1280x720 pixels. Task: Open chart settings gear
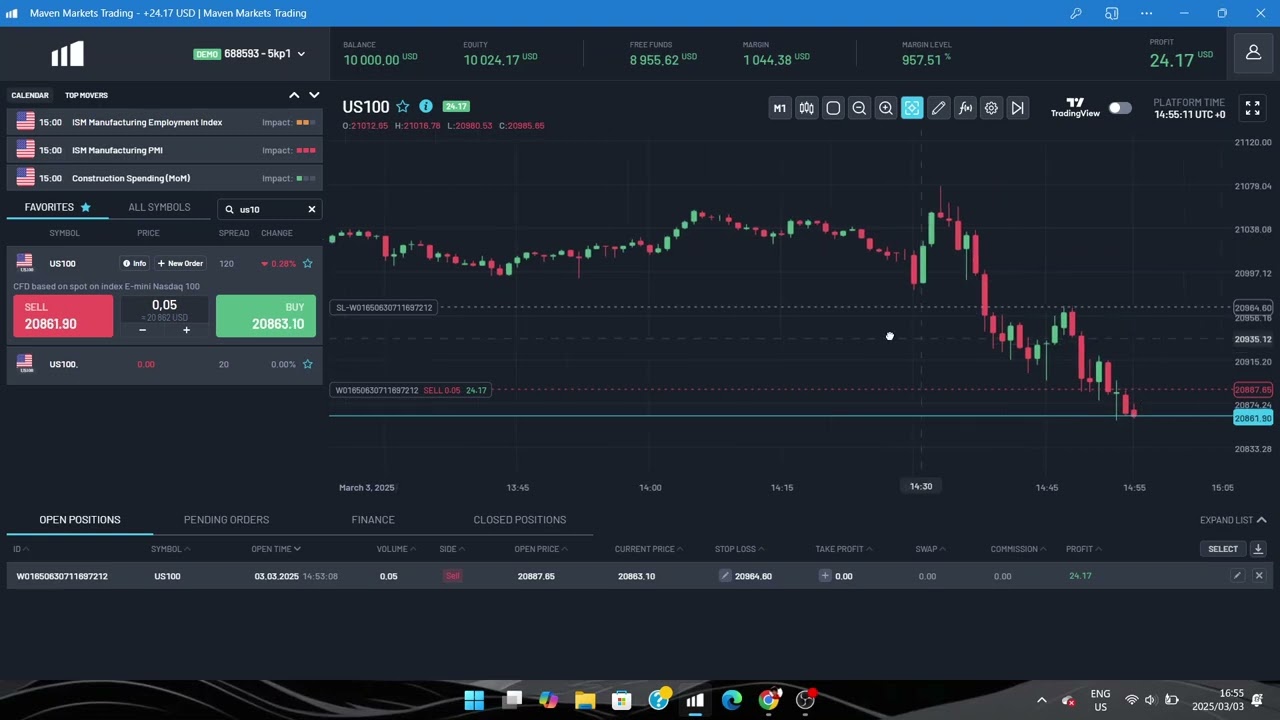[991, 108]
